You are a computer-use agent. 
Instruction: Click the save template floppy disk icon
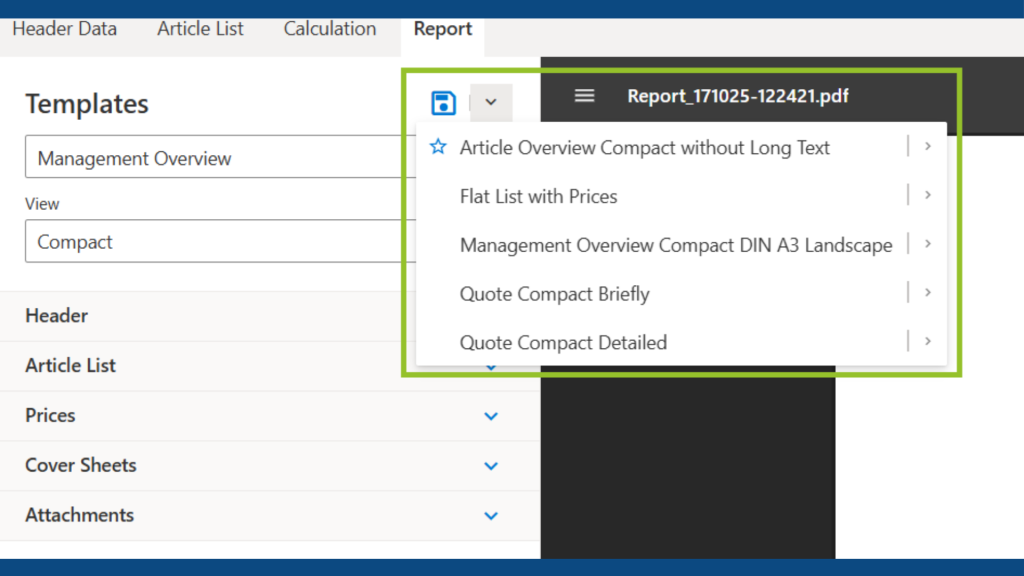click(x=443, y=102)
